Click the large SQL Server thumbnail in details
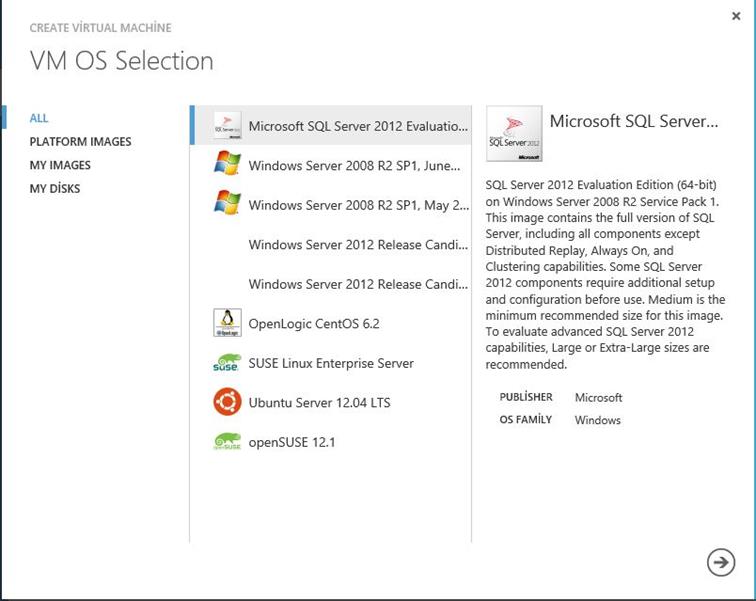The height and width of the screenshot is (601, 756). pyautogui.click(x=514, y=134)
